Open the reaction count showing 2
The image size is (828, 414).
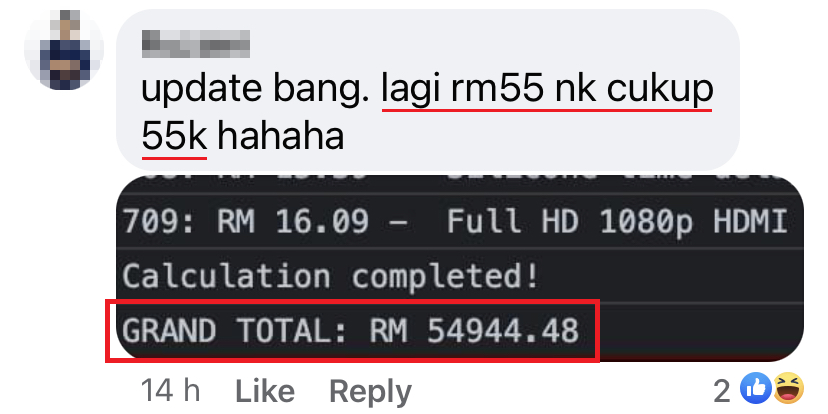coord(722,391)
